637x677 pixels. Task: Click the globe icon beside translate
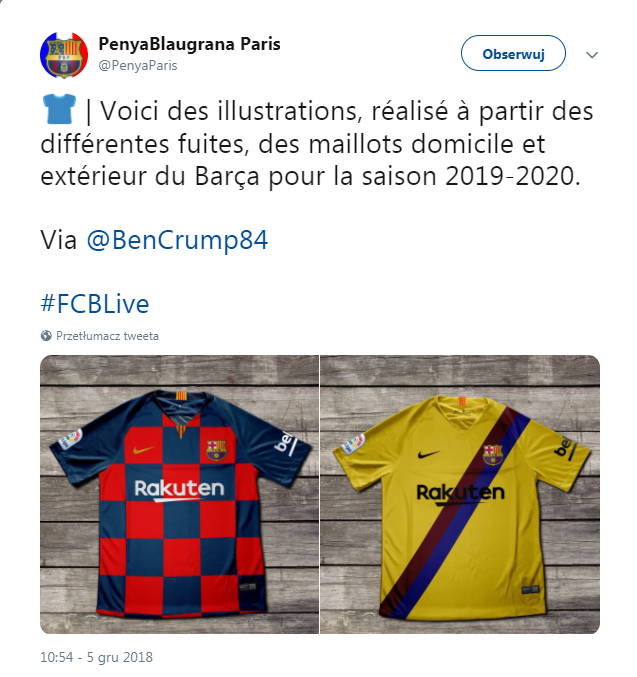point(46,336)
